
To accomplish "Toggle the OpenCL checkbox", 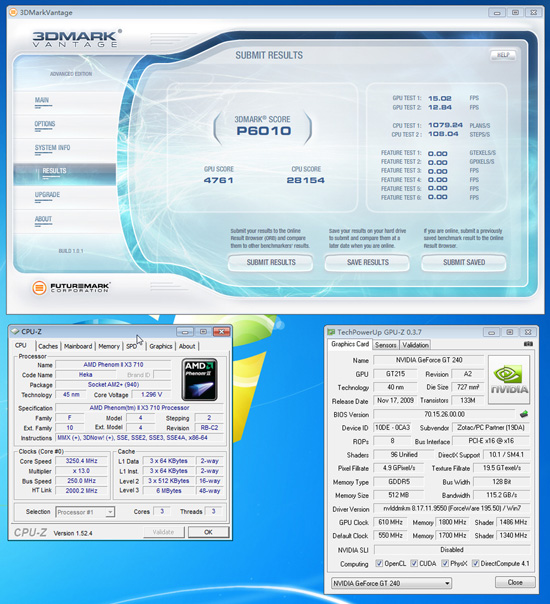I will (x=379, y=564).
